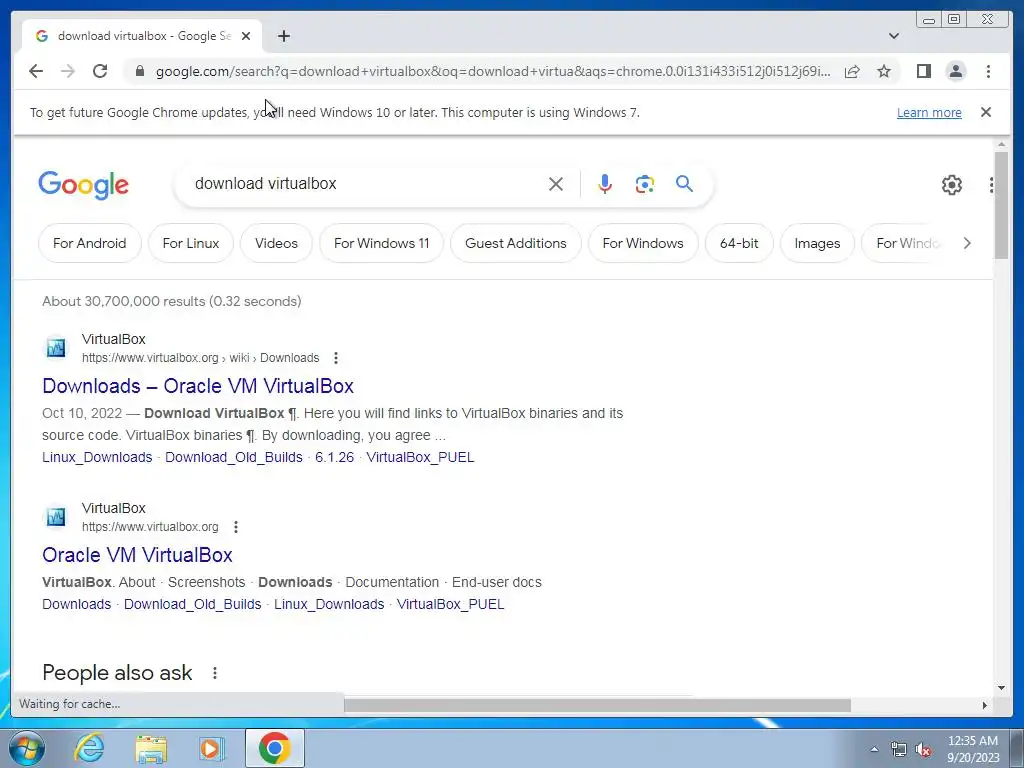The image size is (1024, 768).
Task: Click the Google logo
Action: click(x=84, y=185)
